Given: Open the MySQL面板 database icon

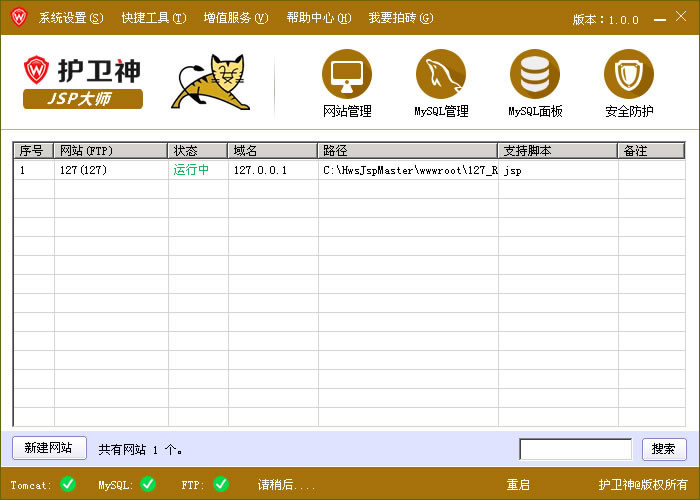Looking at the screenshot, I should (535, 74).
